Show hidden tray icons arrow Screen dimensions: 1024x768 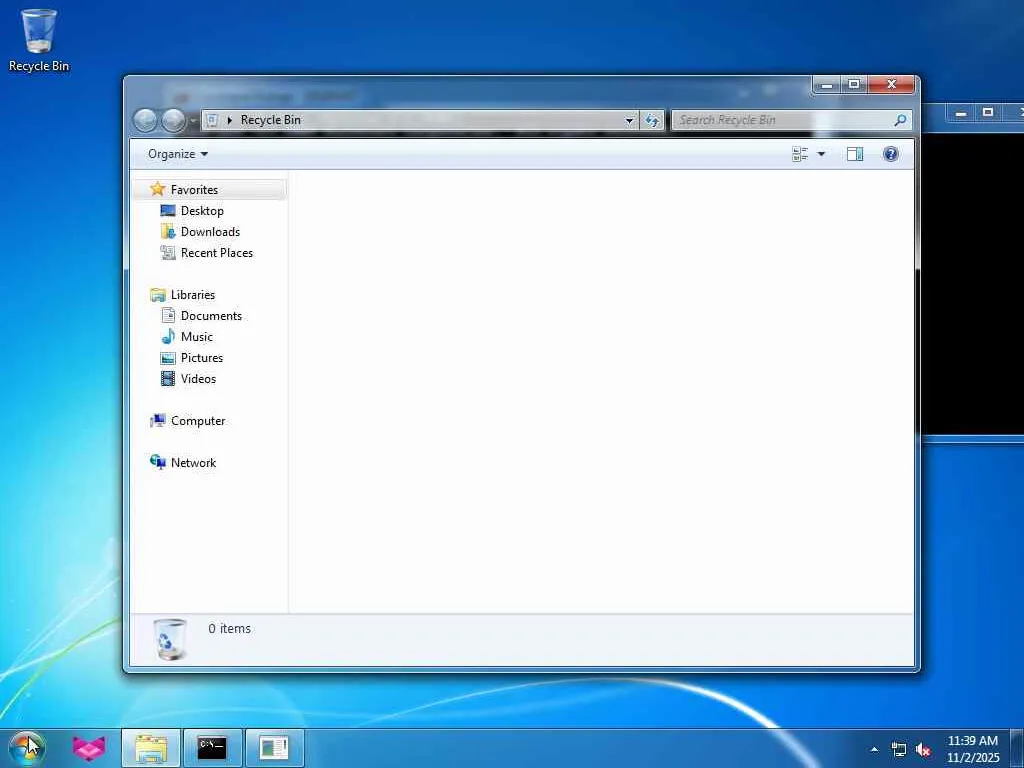pyautogui.click(x=874, y=750)
